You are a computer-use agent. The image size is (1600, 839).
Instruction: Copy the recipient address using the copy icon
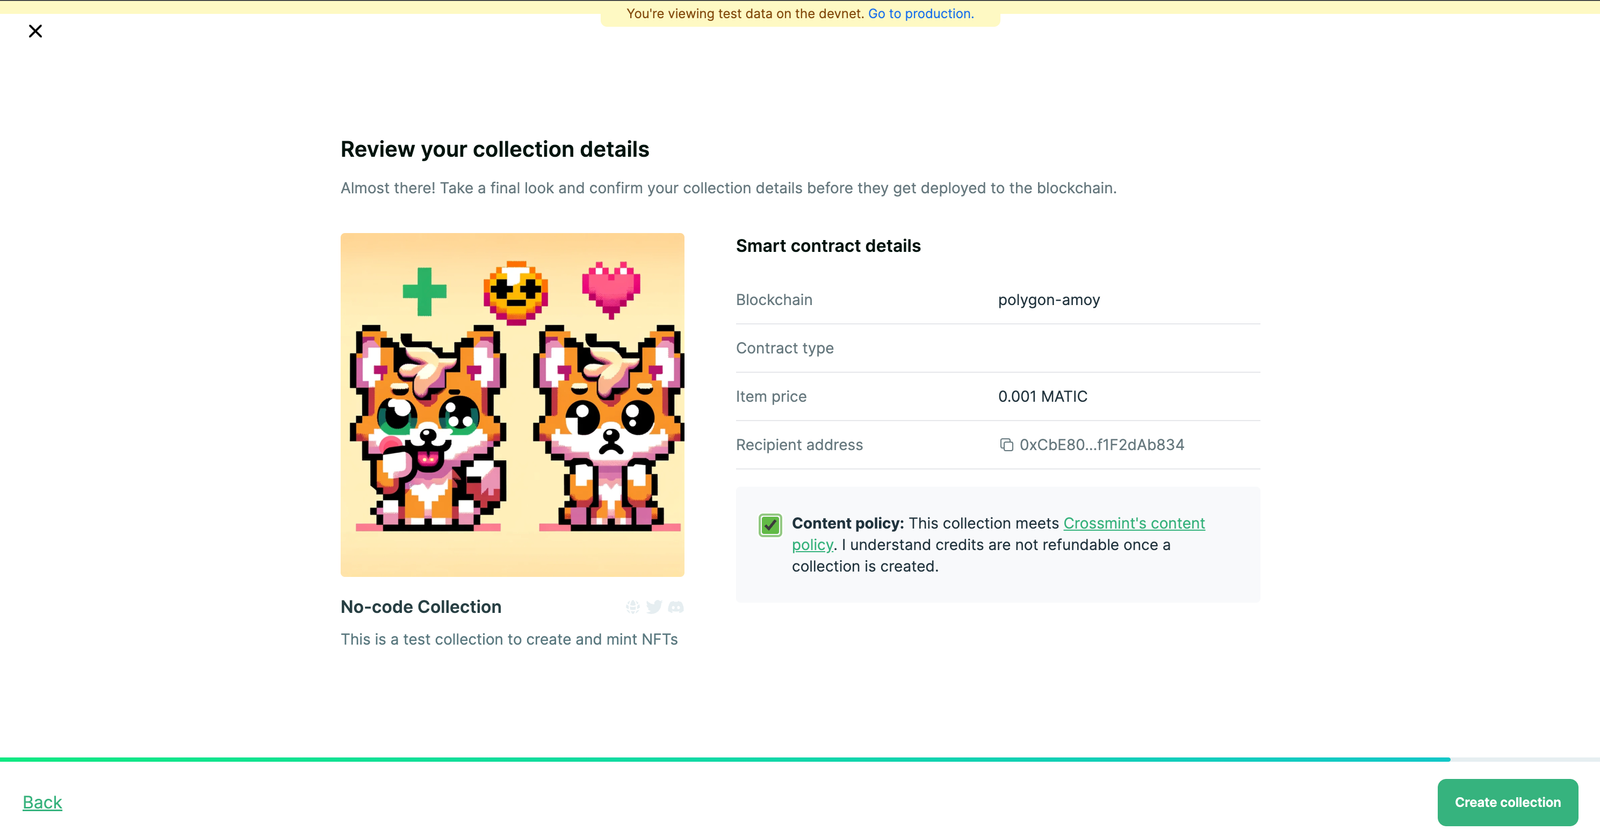point(1005,444)
